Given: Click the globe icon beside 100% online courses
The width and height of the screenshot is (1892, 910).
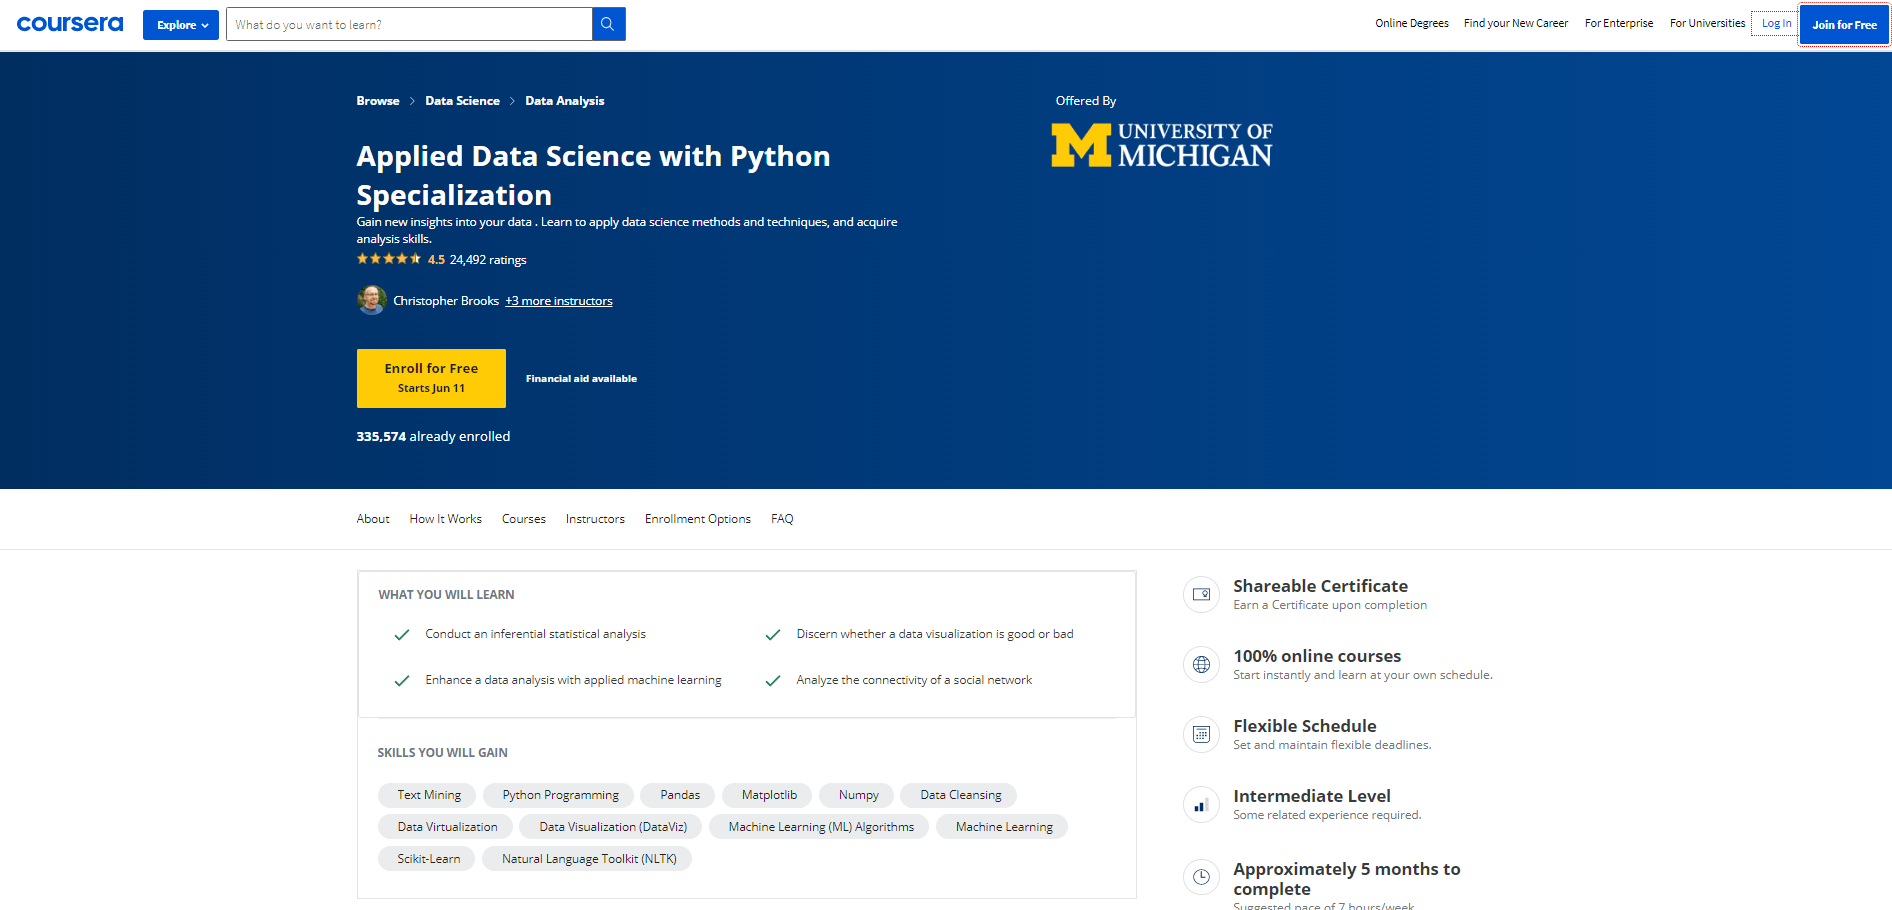Looking at the screenshot, I should 1201,664.
